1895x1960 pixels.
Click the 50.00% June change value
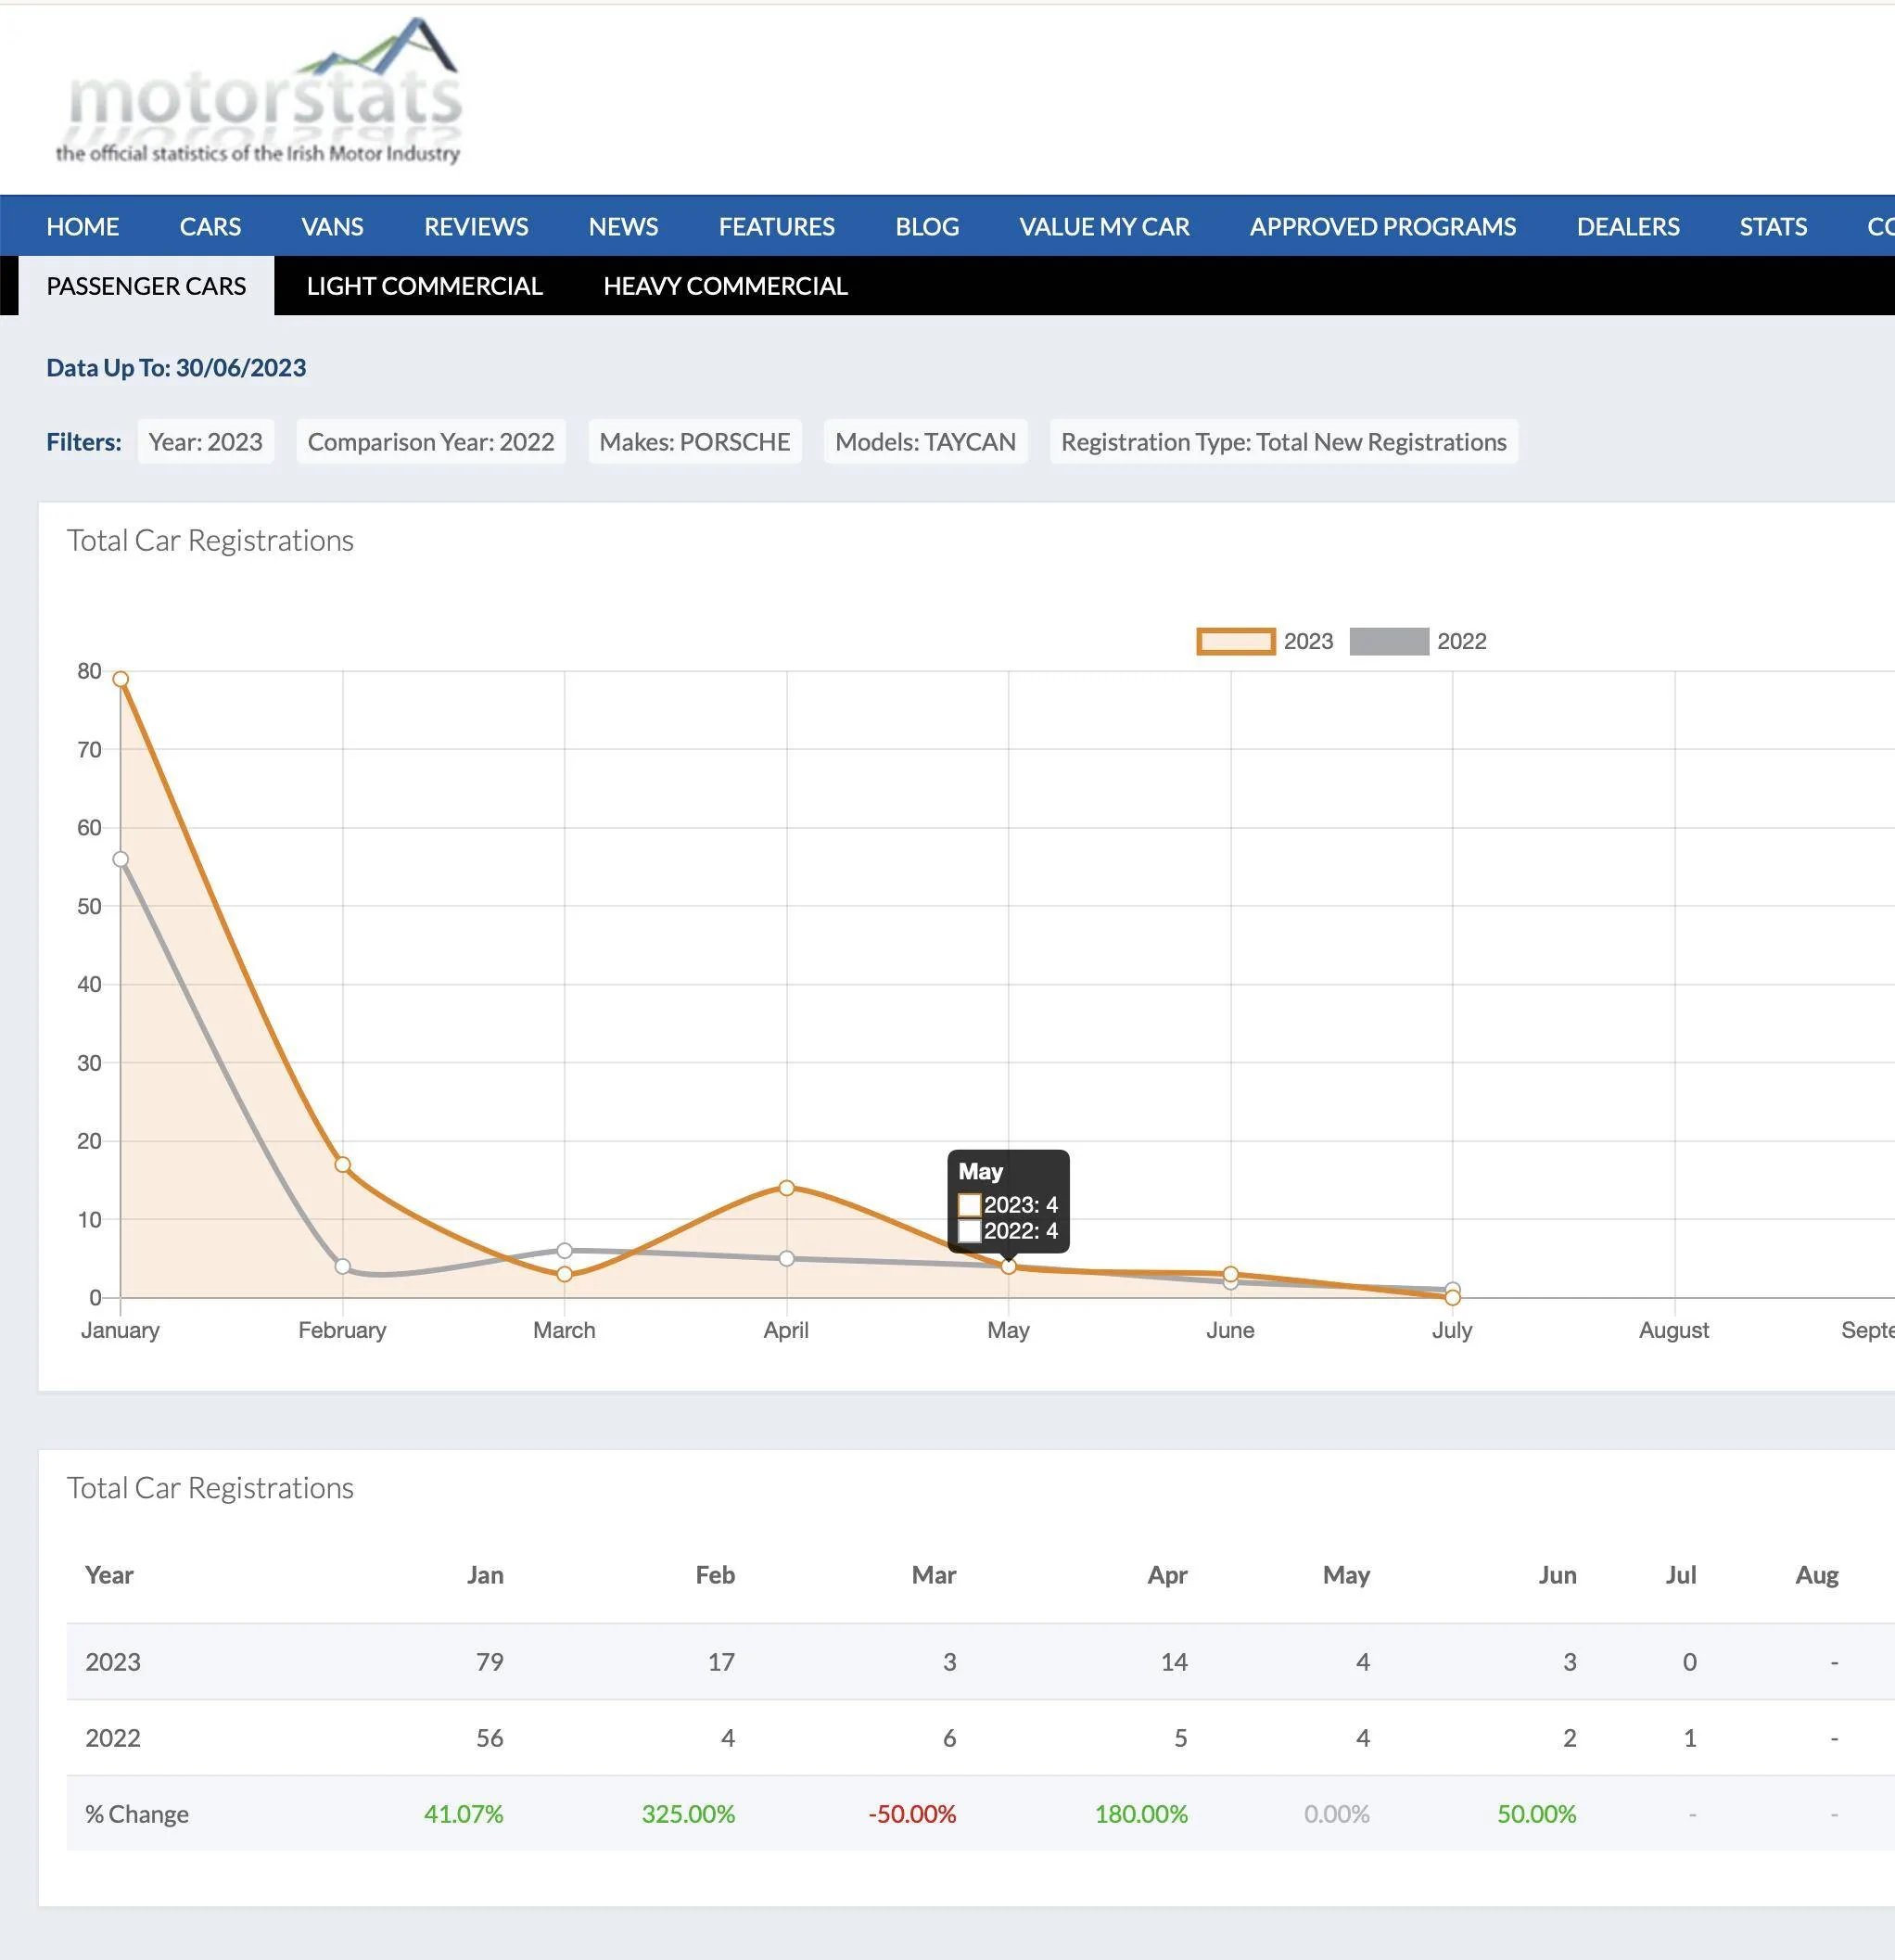(x=1537, y=1814)
